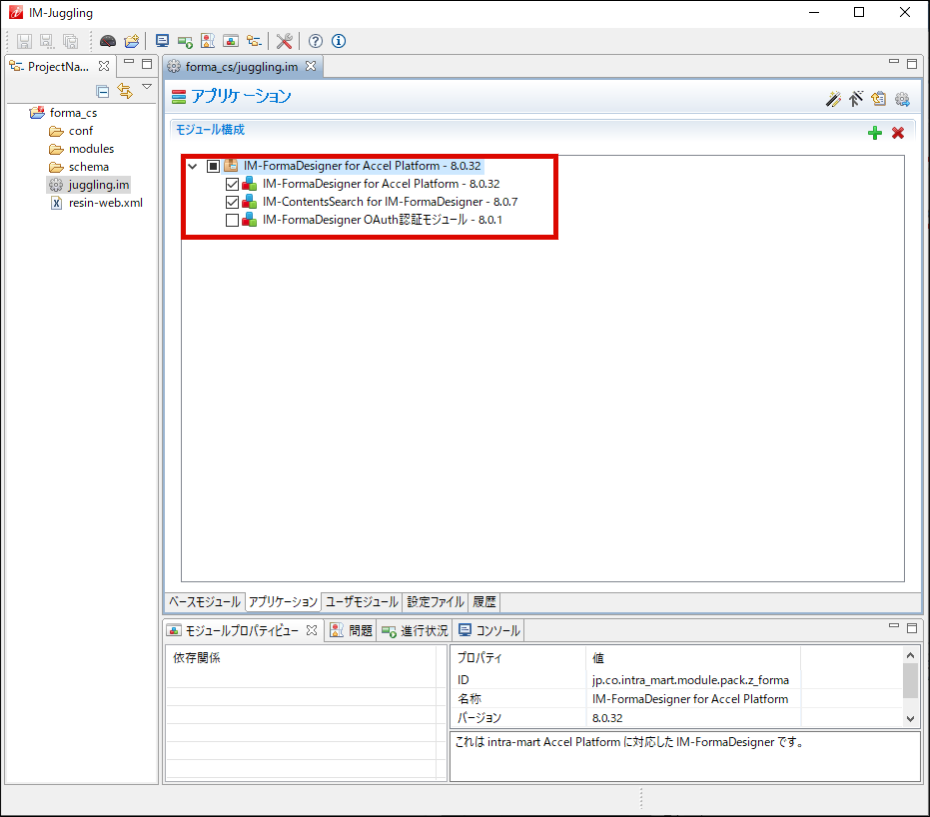Click the green plus add module icon

tap(875, 133)
